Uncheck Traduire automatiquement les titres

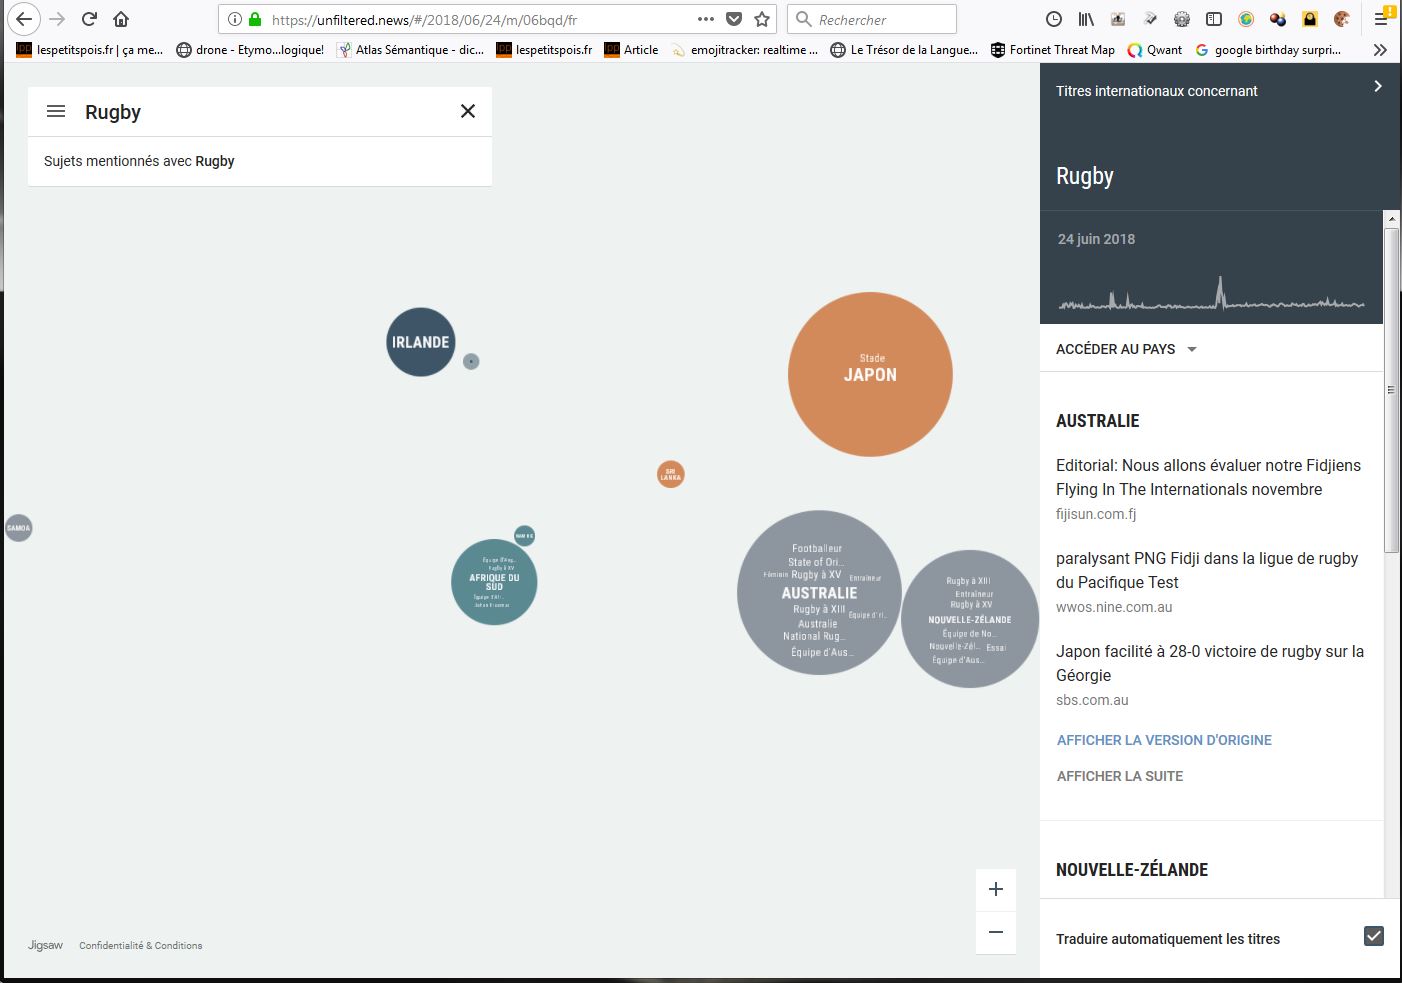1373,936
